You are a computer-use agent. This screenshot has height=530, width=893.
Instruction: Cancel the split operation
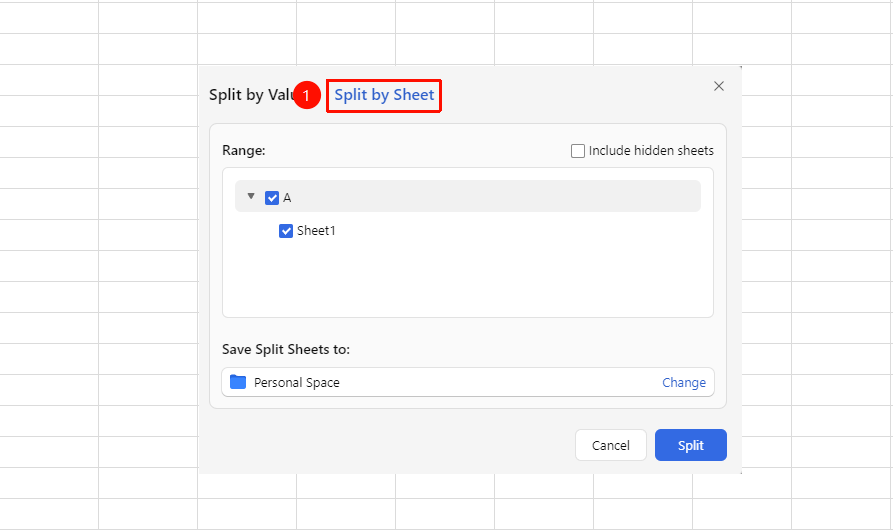[x=611, y=445]
